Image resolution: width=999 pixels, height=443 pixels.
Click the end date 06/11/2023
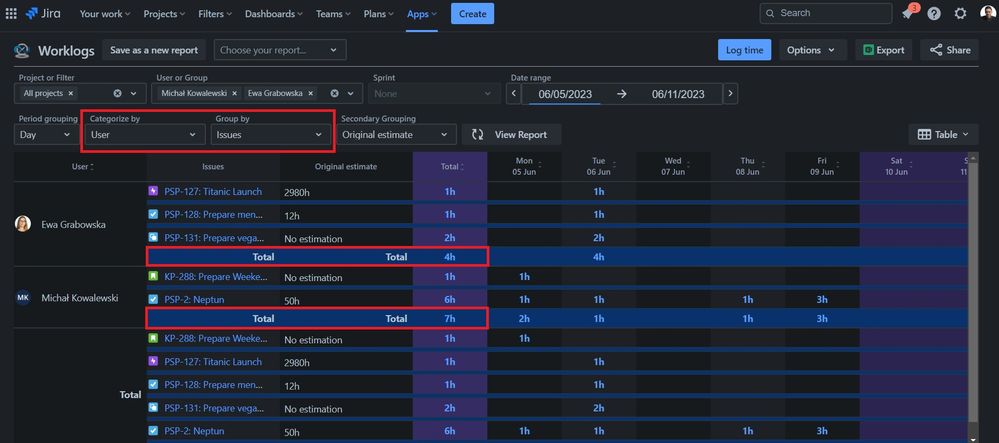pyautogui.click(x=678, y=94)
